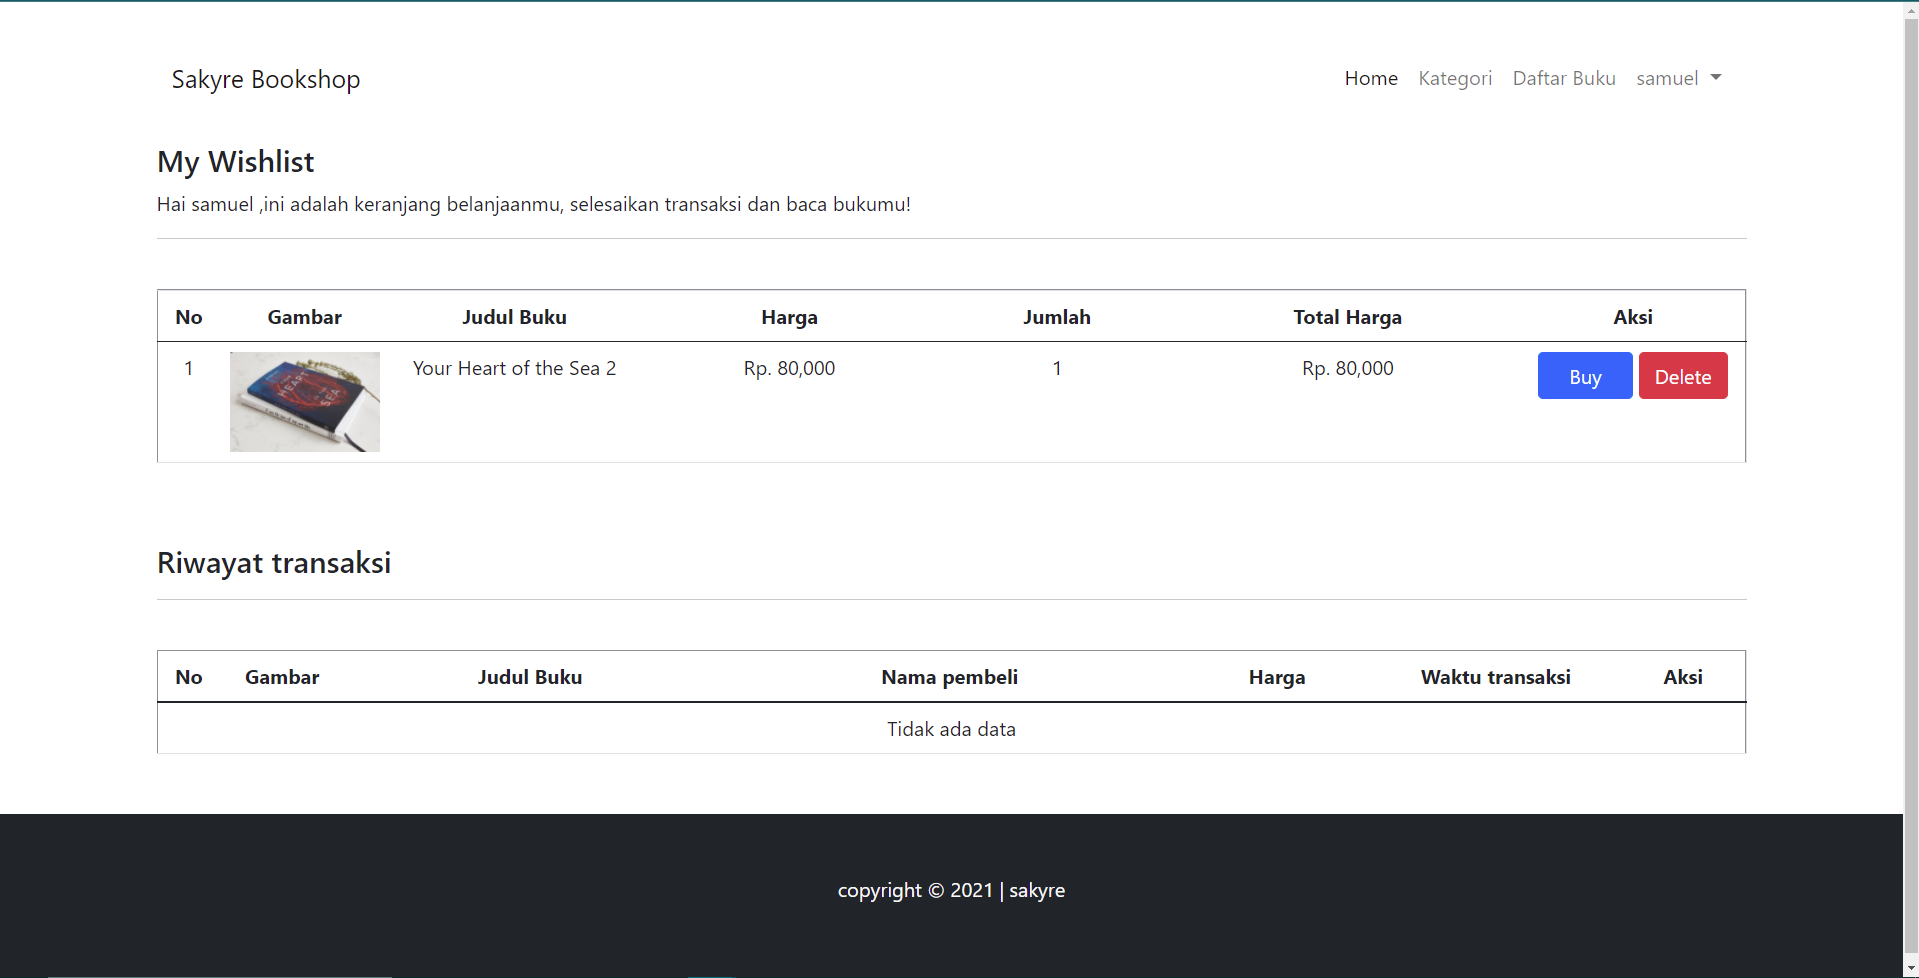Screen dimensions: 1919x978
Task: Click the Riwayat transaksi heading
Action: (273, 563)
